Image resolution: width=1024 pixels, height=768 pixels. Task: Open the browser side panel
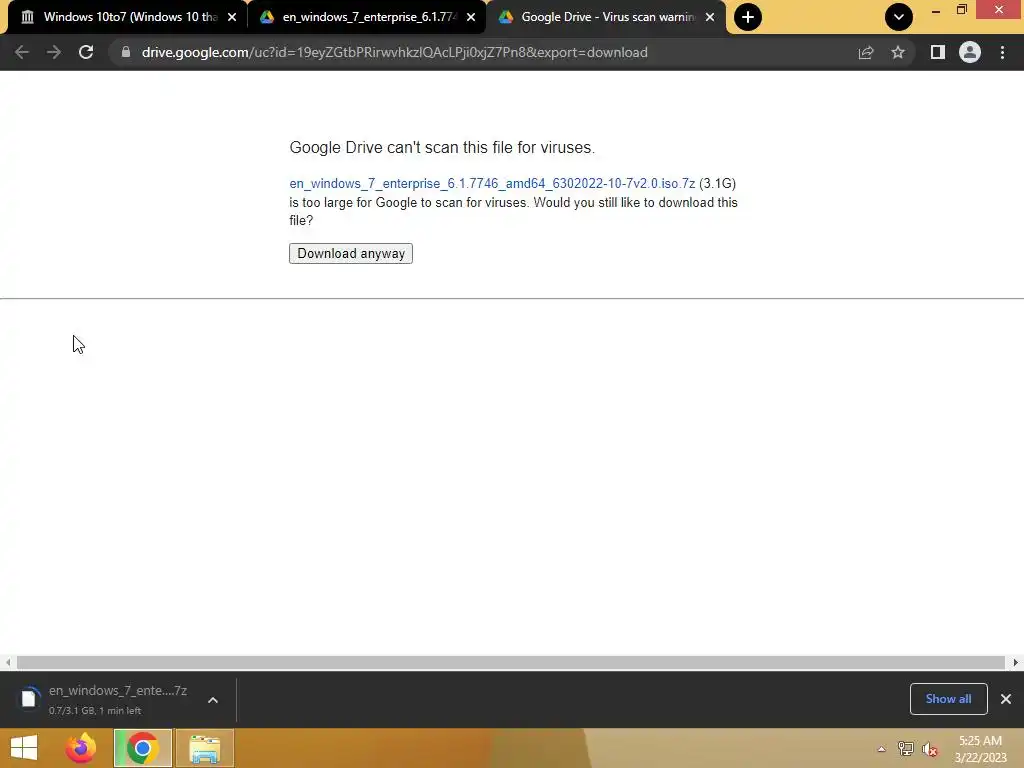[938, 52]
